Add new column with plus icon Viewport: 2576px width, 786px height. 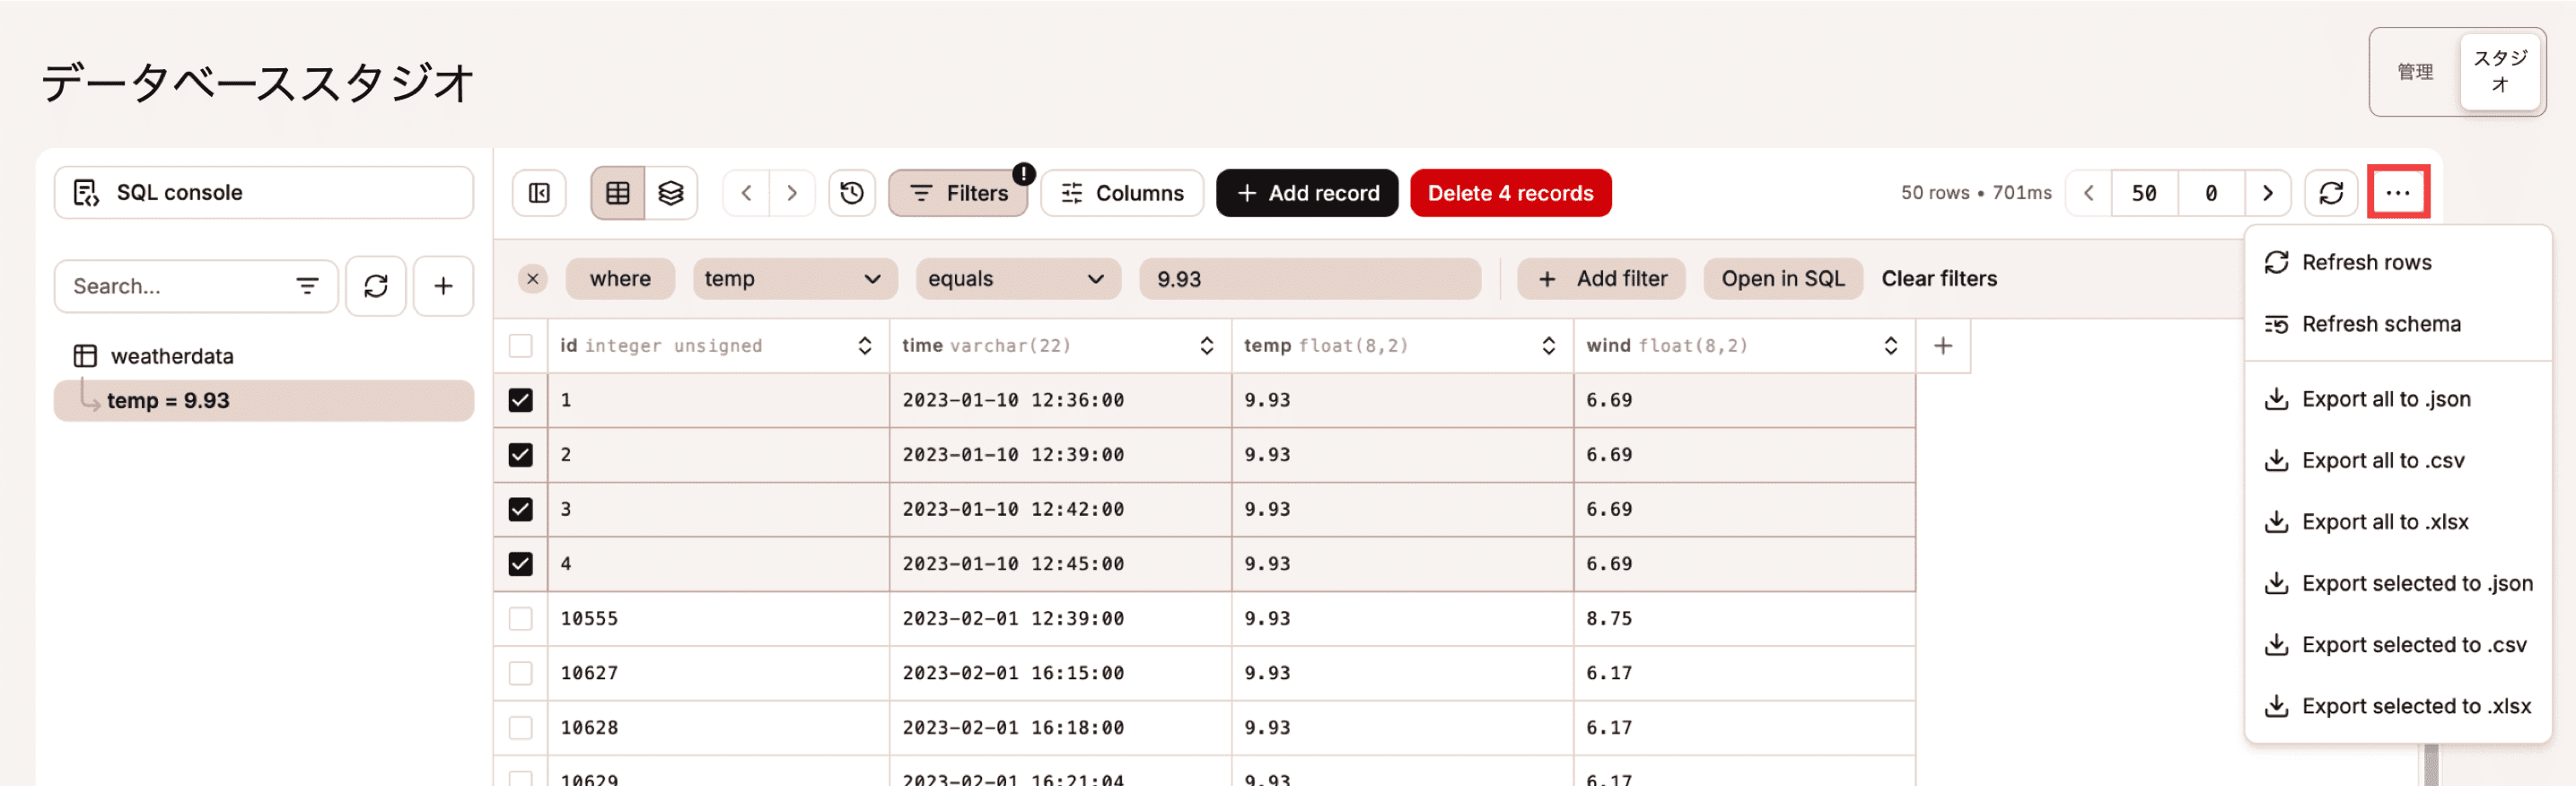coord(1942,346)
